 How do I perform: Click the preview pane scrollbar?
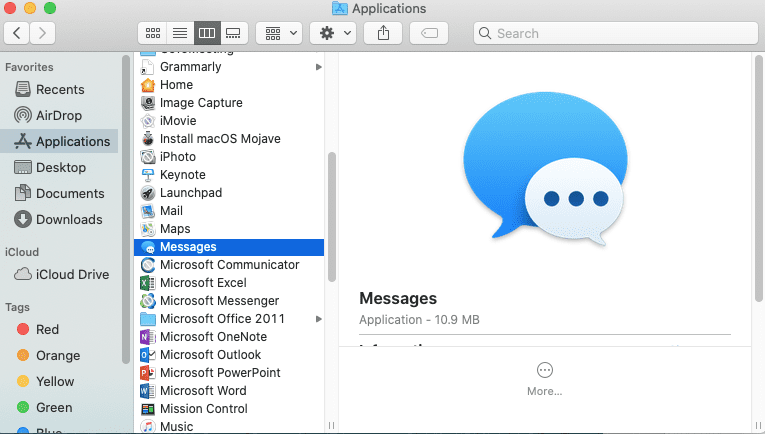tap(759, 178)
